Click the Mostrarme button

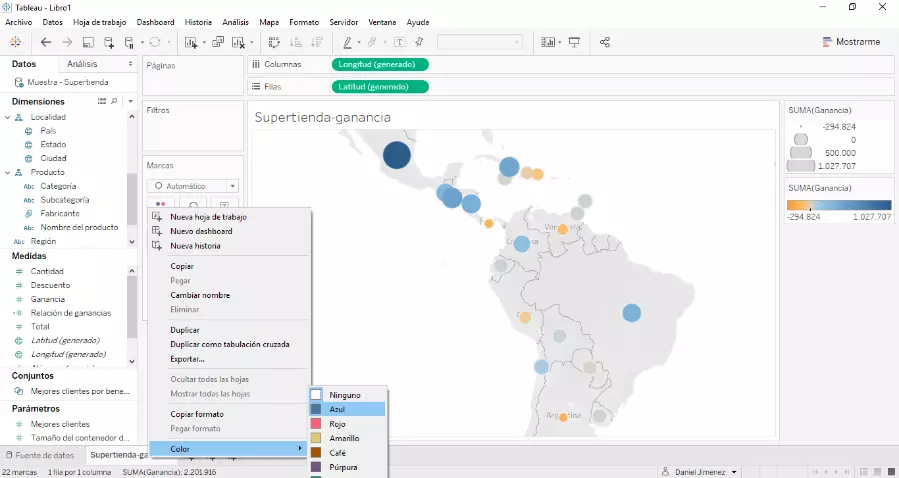851,42
